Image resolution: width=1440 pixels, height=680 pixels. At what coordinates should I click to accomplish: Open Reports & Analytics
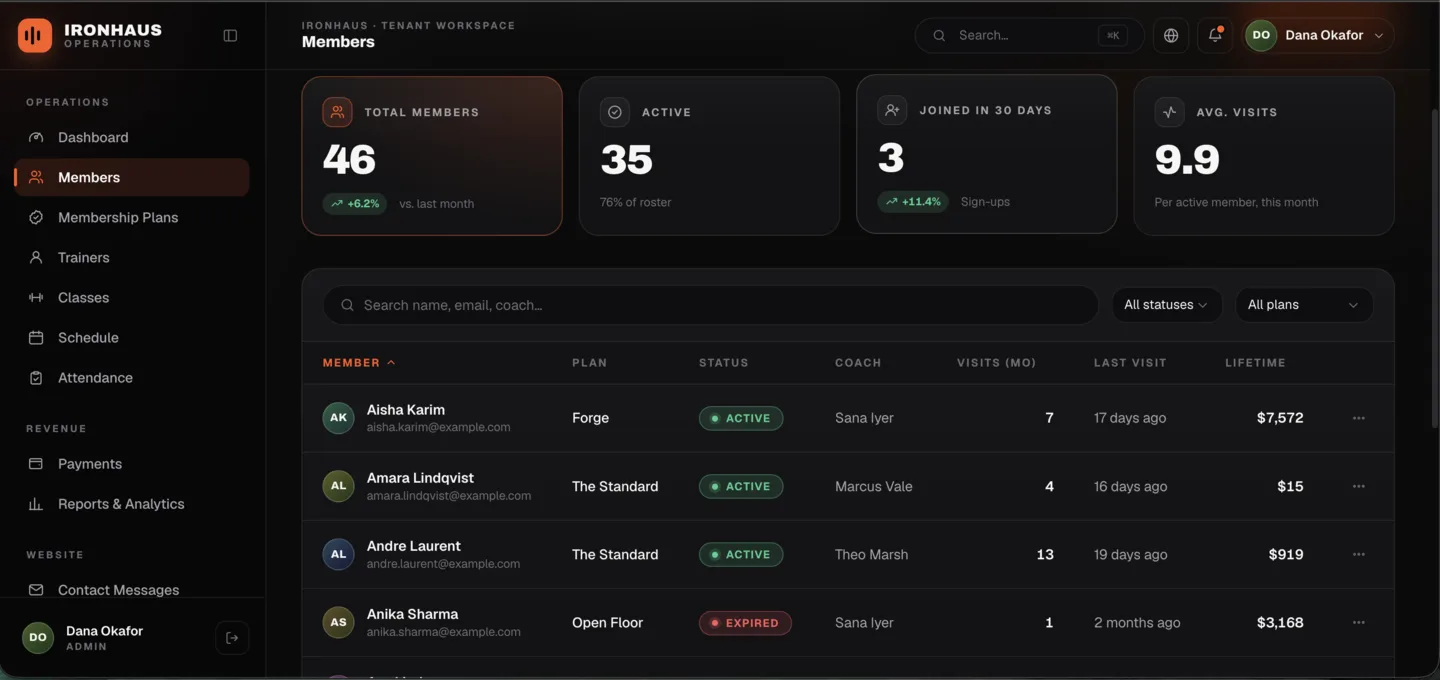click(132, 504)
